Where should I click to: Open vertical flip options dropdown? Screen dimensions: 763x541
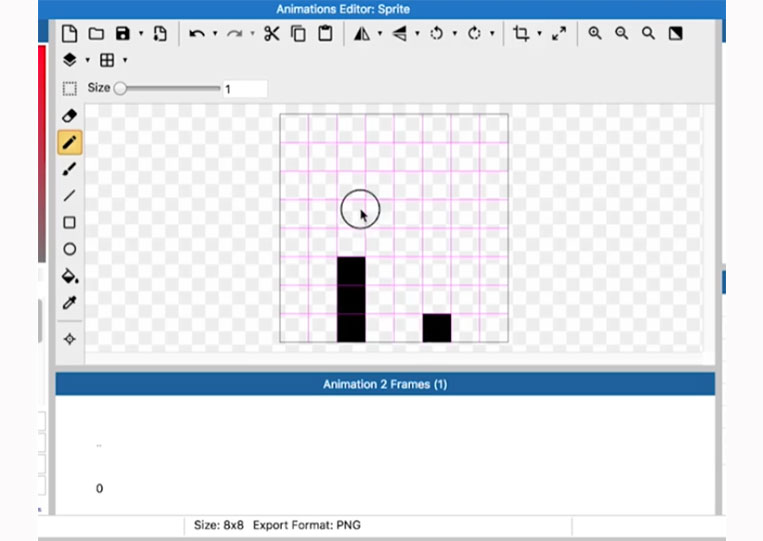(x=418, y=34)
